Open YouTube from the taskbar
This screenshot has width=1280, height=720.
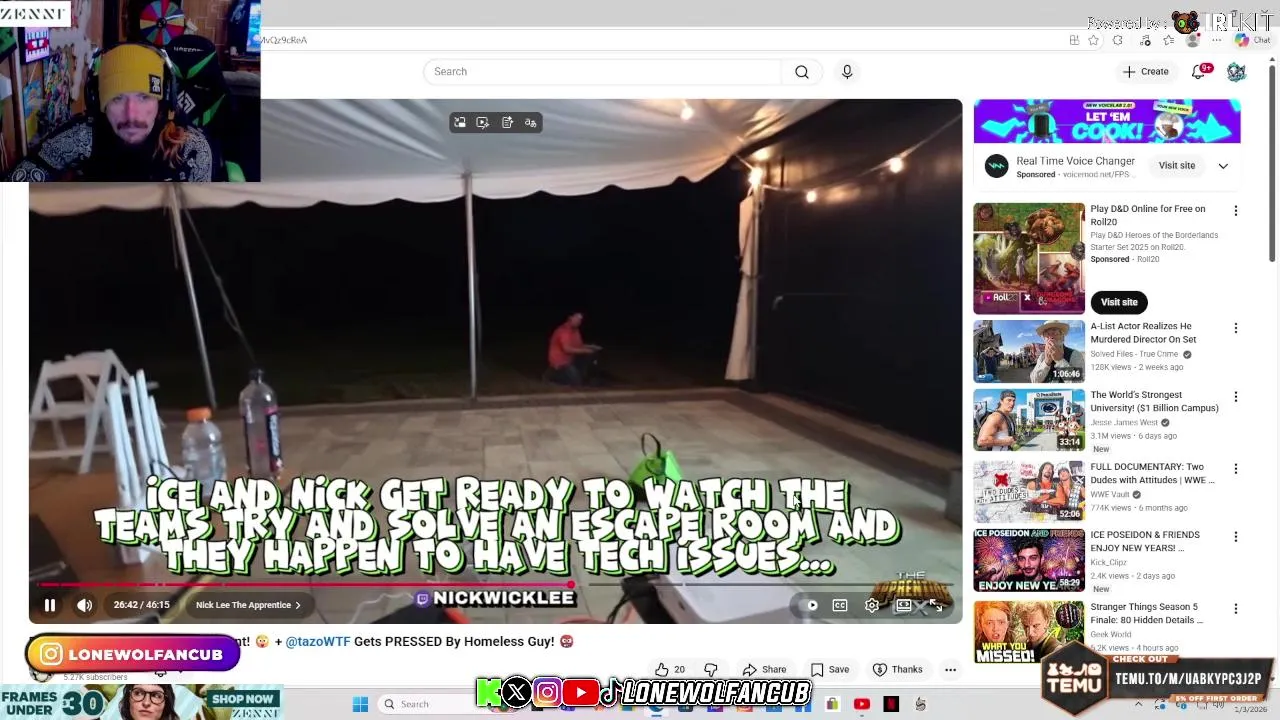coord(862,704)
